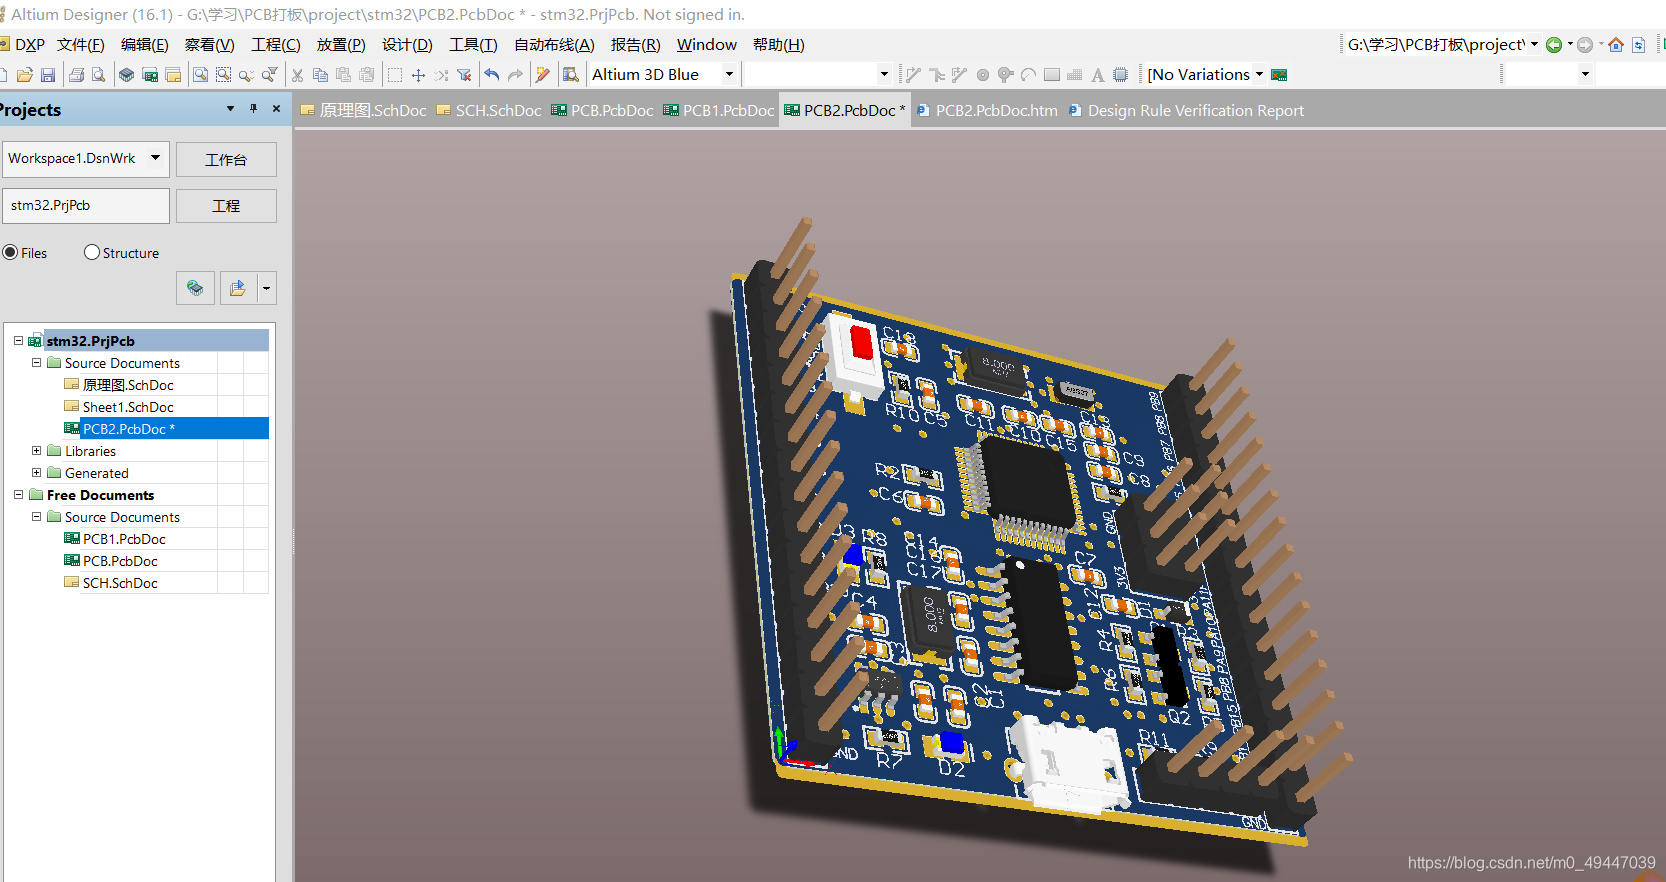
Task: Pin the Projects panel
Action: [254, 109]
